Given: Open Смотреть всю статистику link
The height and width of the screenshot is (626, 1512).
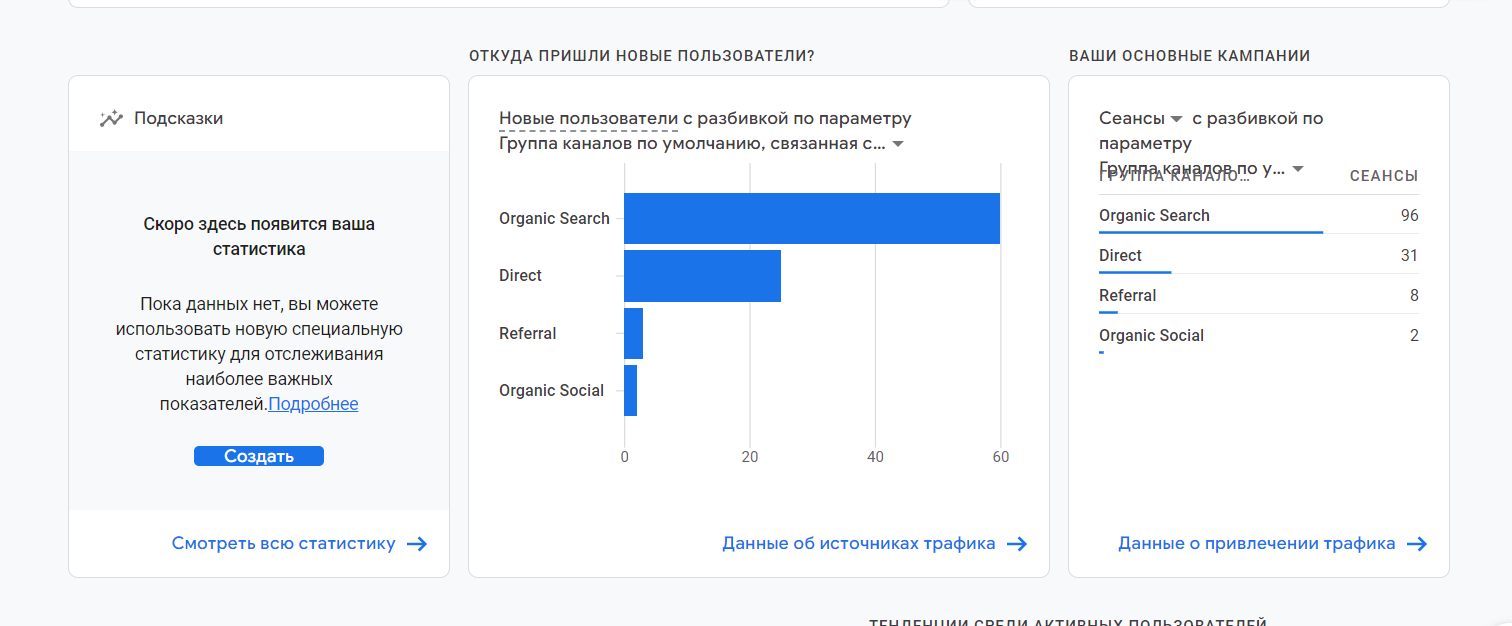Looking at the screenshot, I should pos(283,544).
